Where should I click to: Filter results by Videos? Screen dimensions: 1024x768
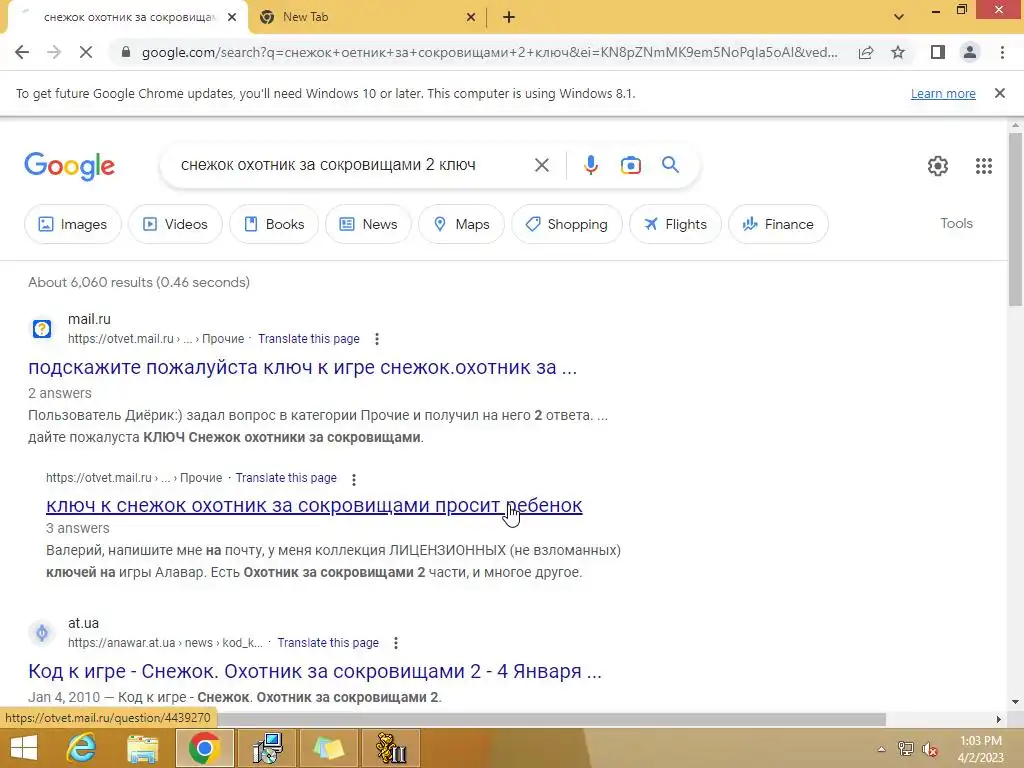[175, 224]
